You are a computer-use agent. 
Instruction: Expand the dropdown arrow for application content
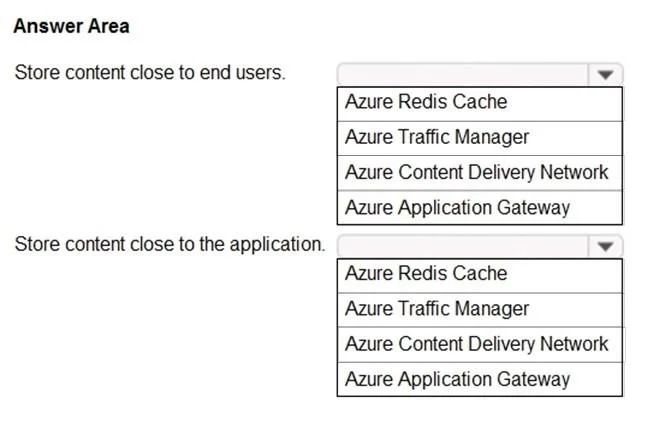(605, 246)
